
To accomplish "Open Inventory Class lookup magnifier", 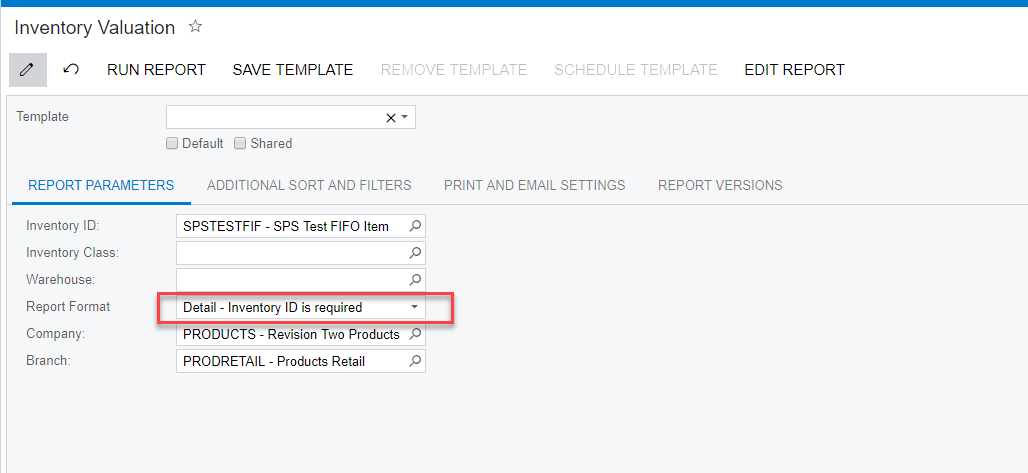I will (416, 253).
